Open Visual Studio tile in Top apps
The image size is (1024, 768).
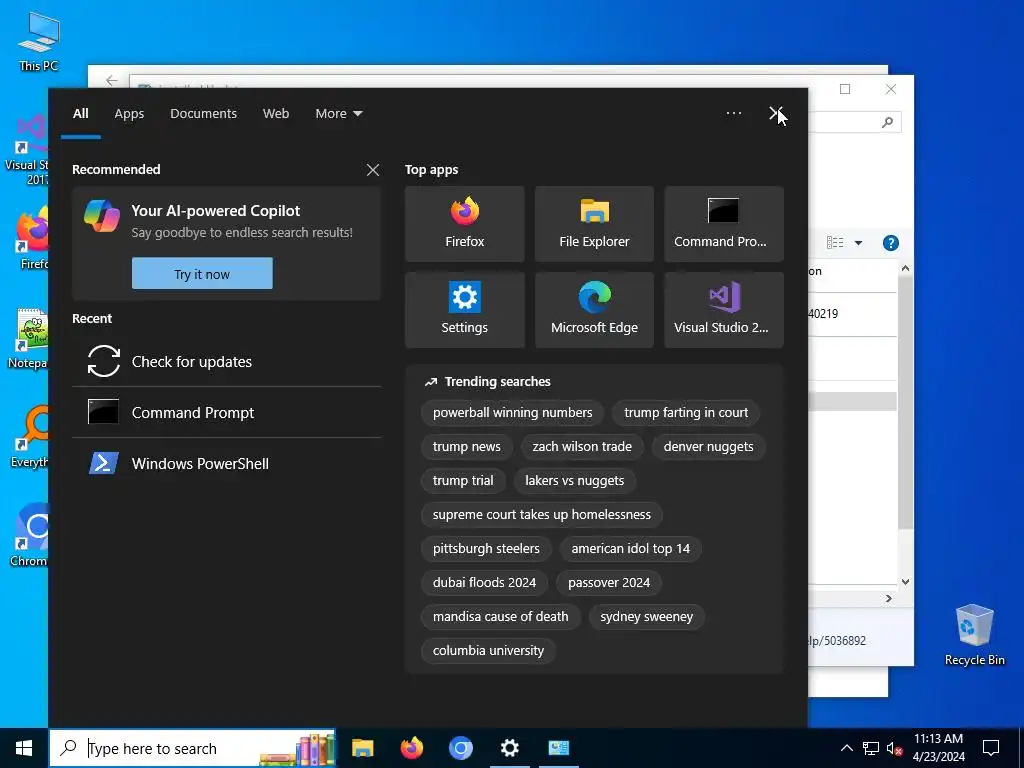[724, 310]
